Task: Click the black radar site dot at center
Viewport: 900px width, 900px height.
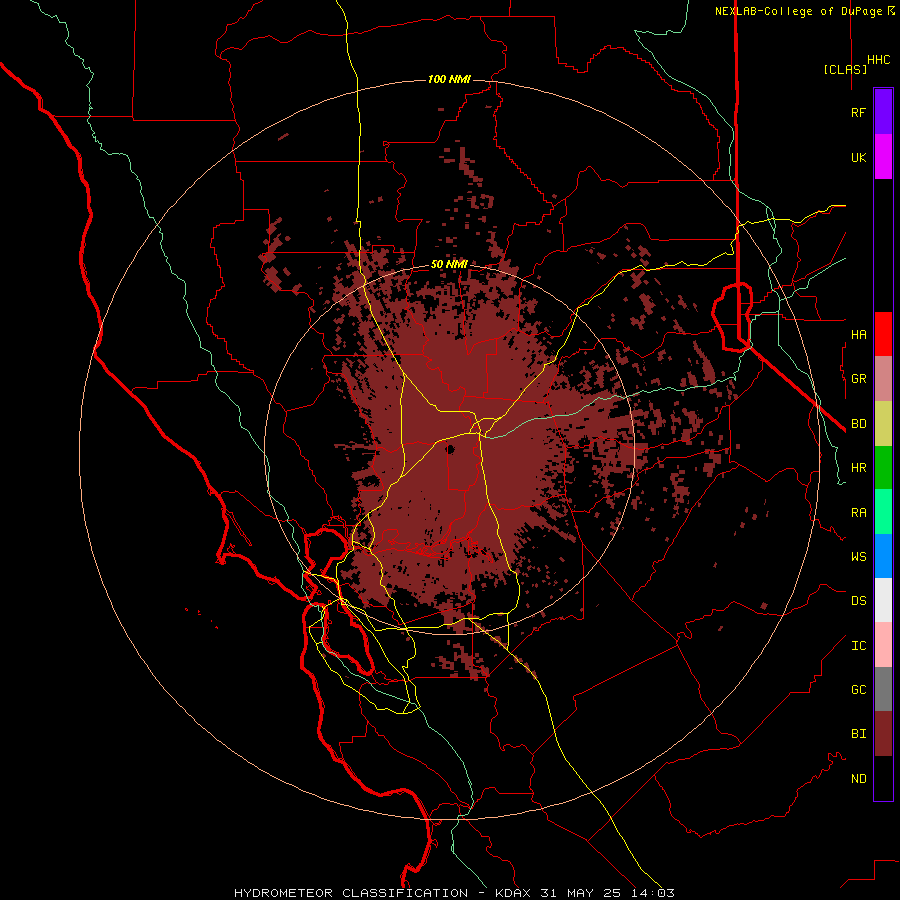Action: click(x=451, y=449)
